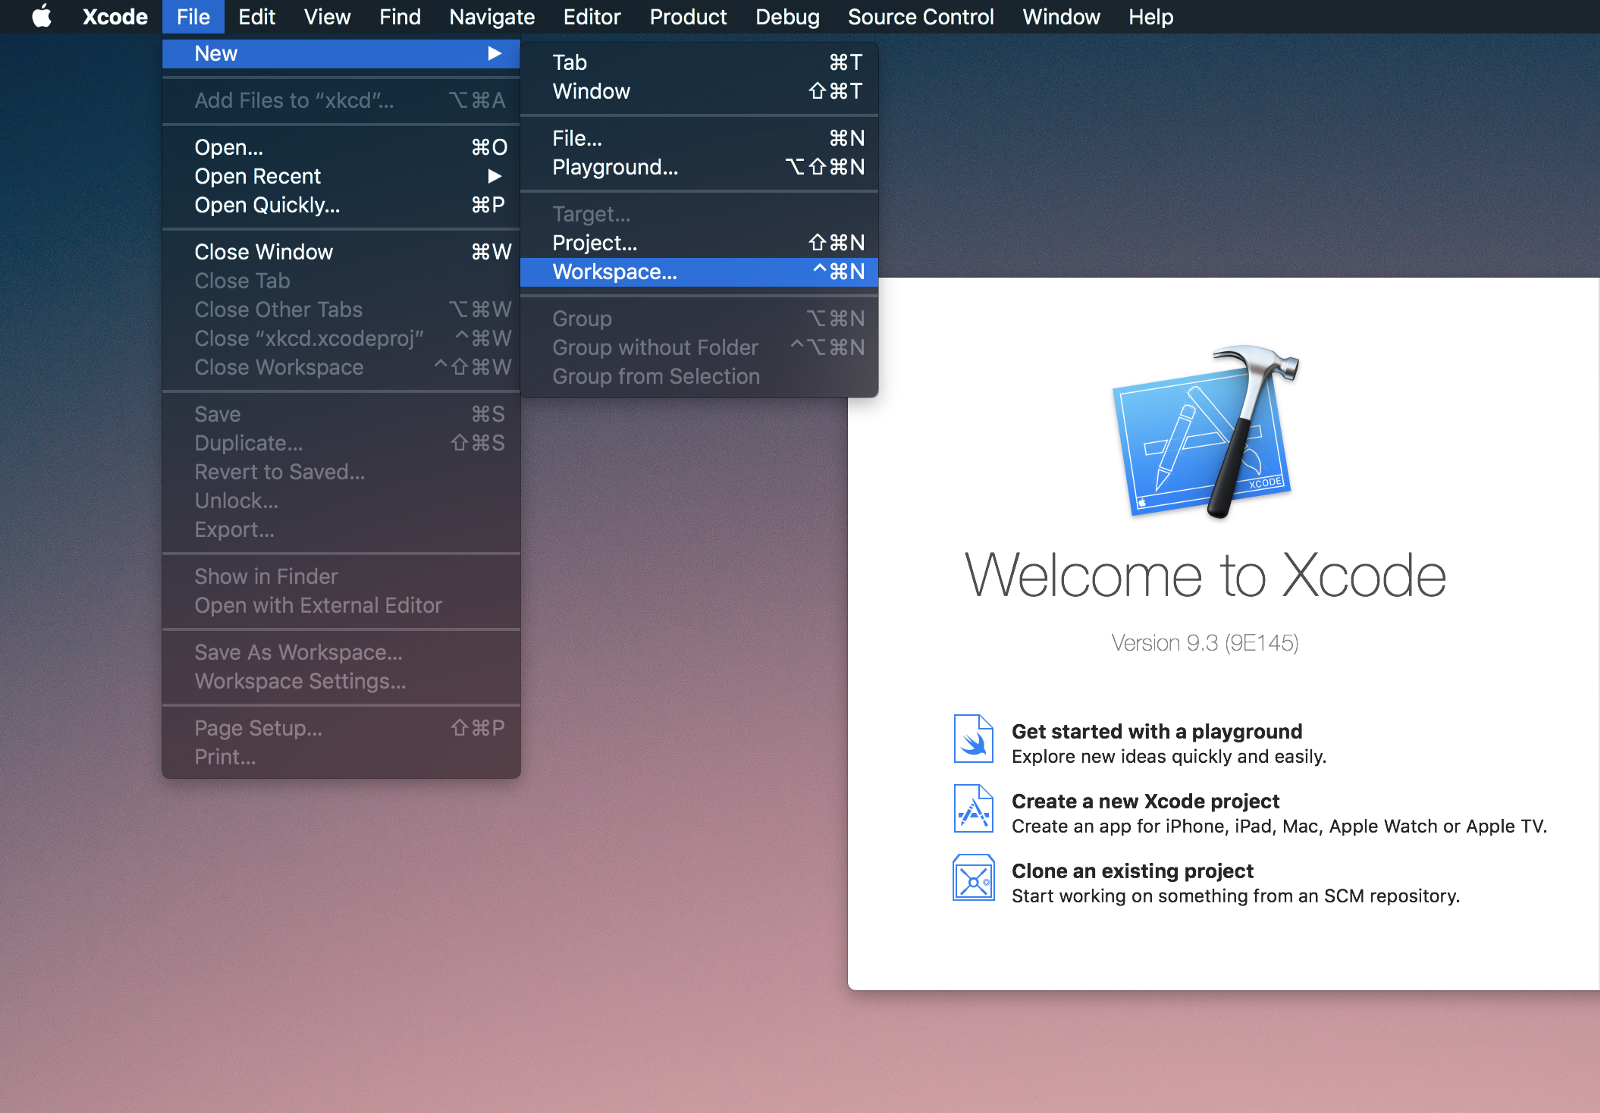Select the highlighted Workspace... menu item
The height and width of the screenshot is (1113, 1600).
pos(699,272)
